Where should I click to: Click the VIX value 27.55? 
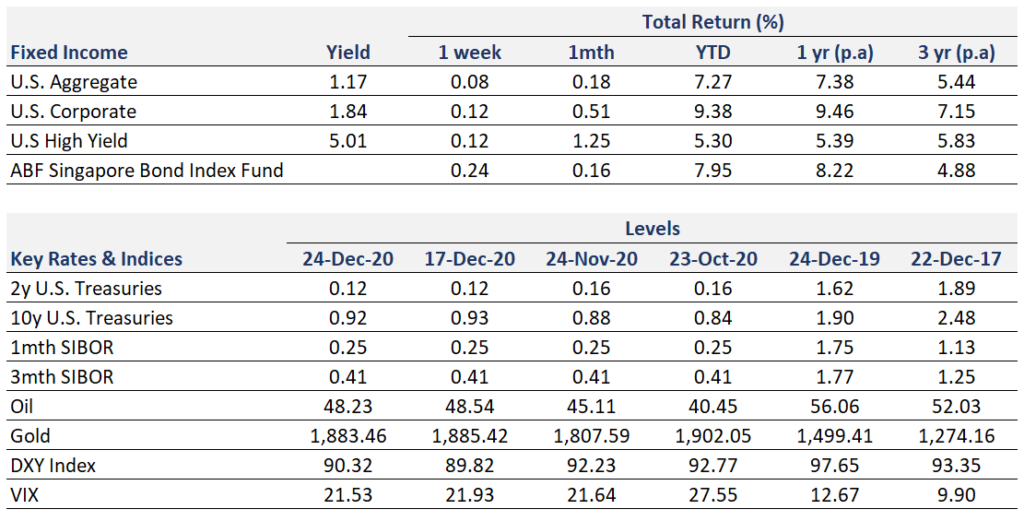coord(712,495)
